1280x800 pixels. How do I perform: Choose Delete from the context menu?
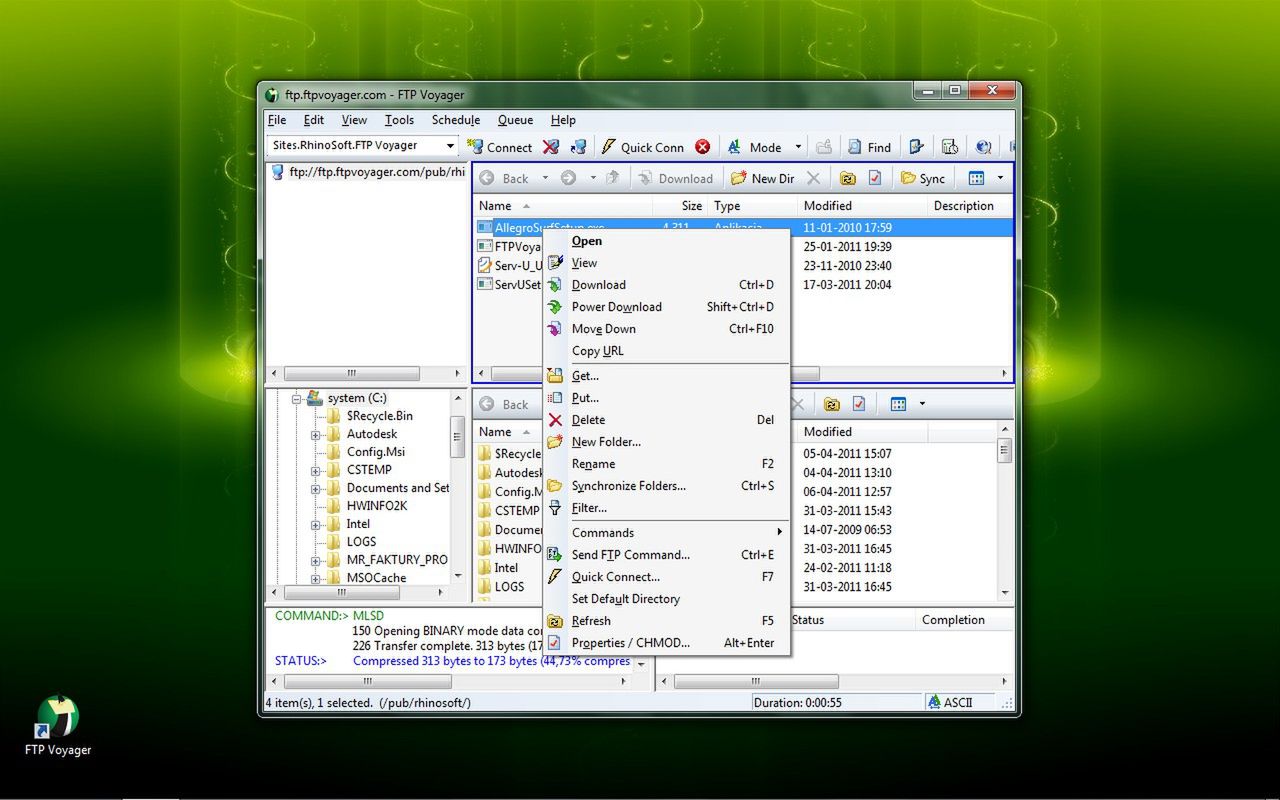(x=667, y=420)
